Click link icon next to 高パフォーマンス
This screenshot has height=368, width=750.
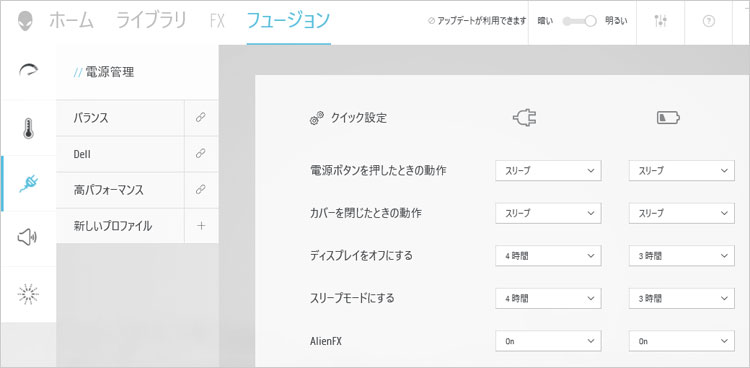point(201,190)
